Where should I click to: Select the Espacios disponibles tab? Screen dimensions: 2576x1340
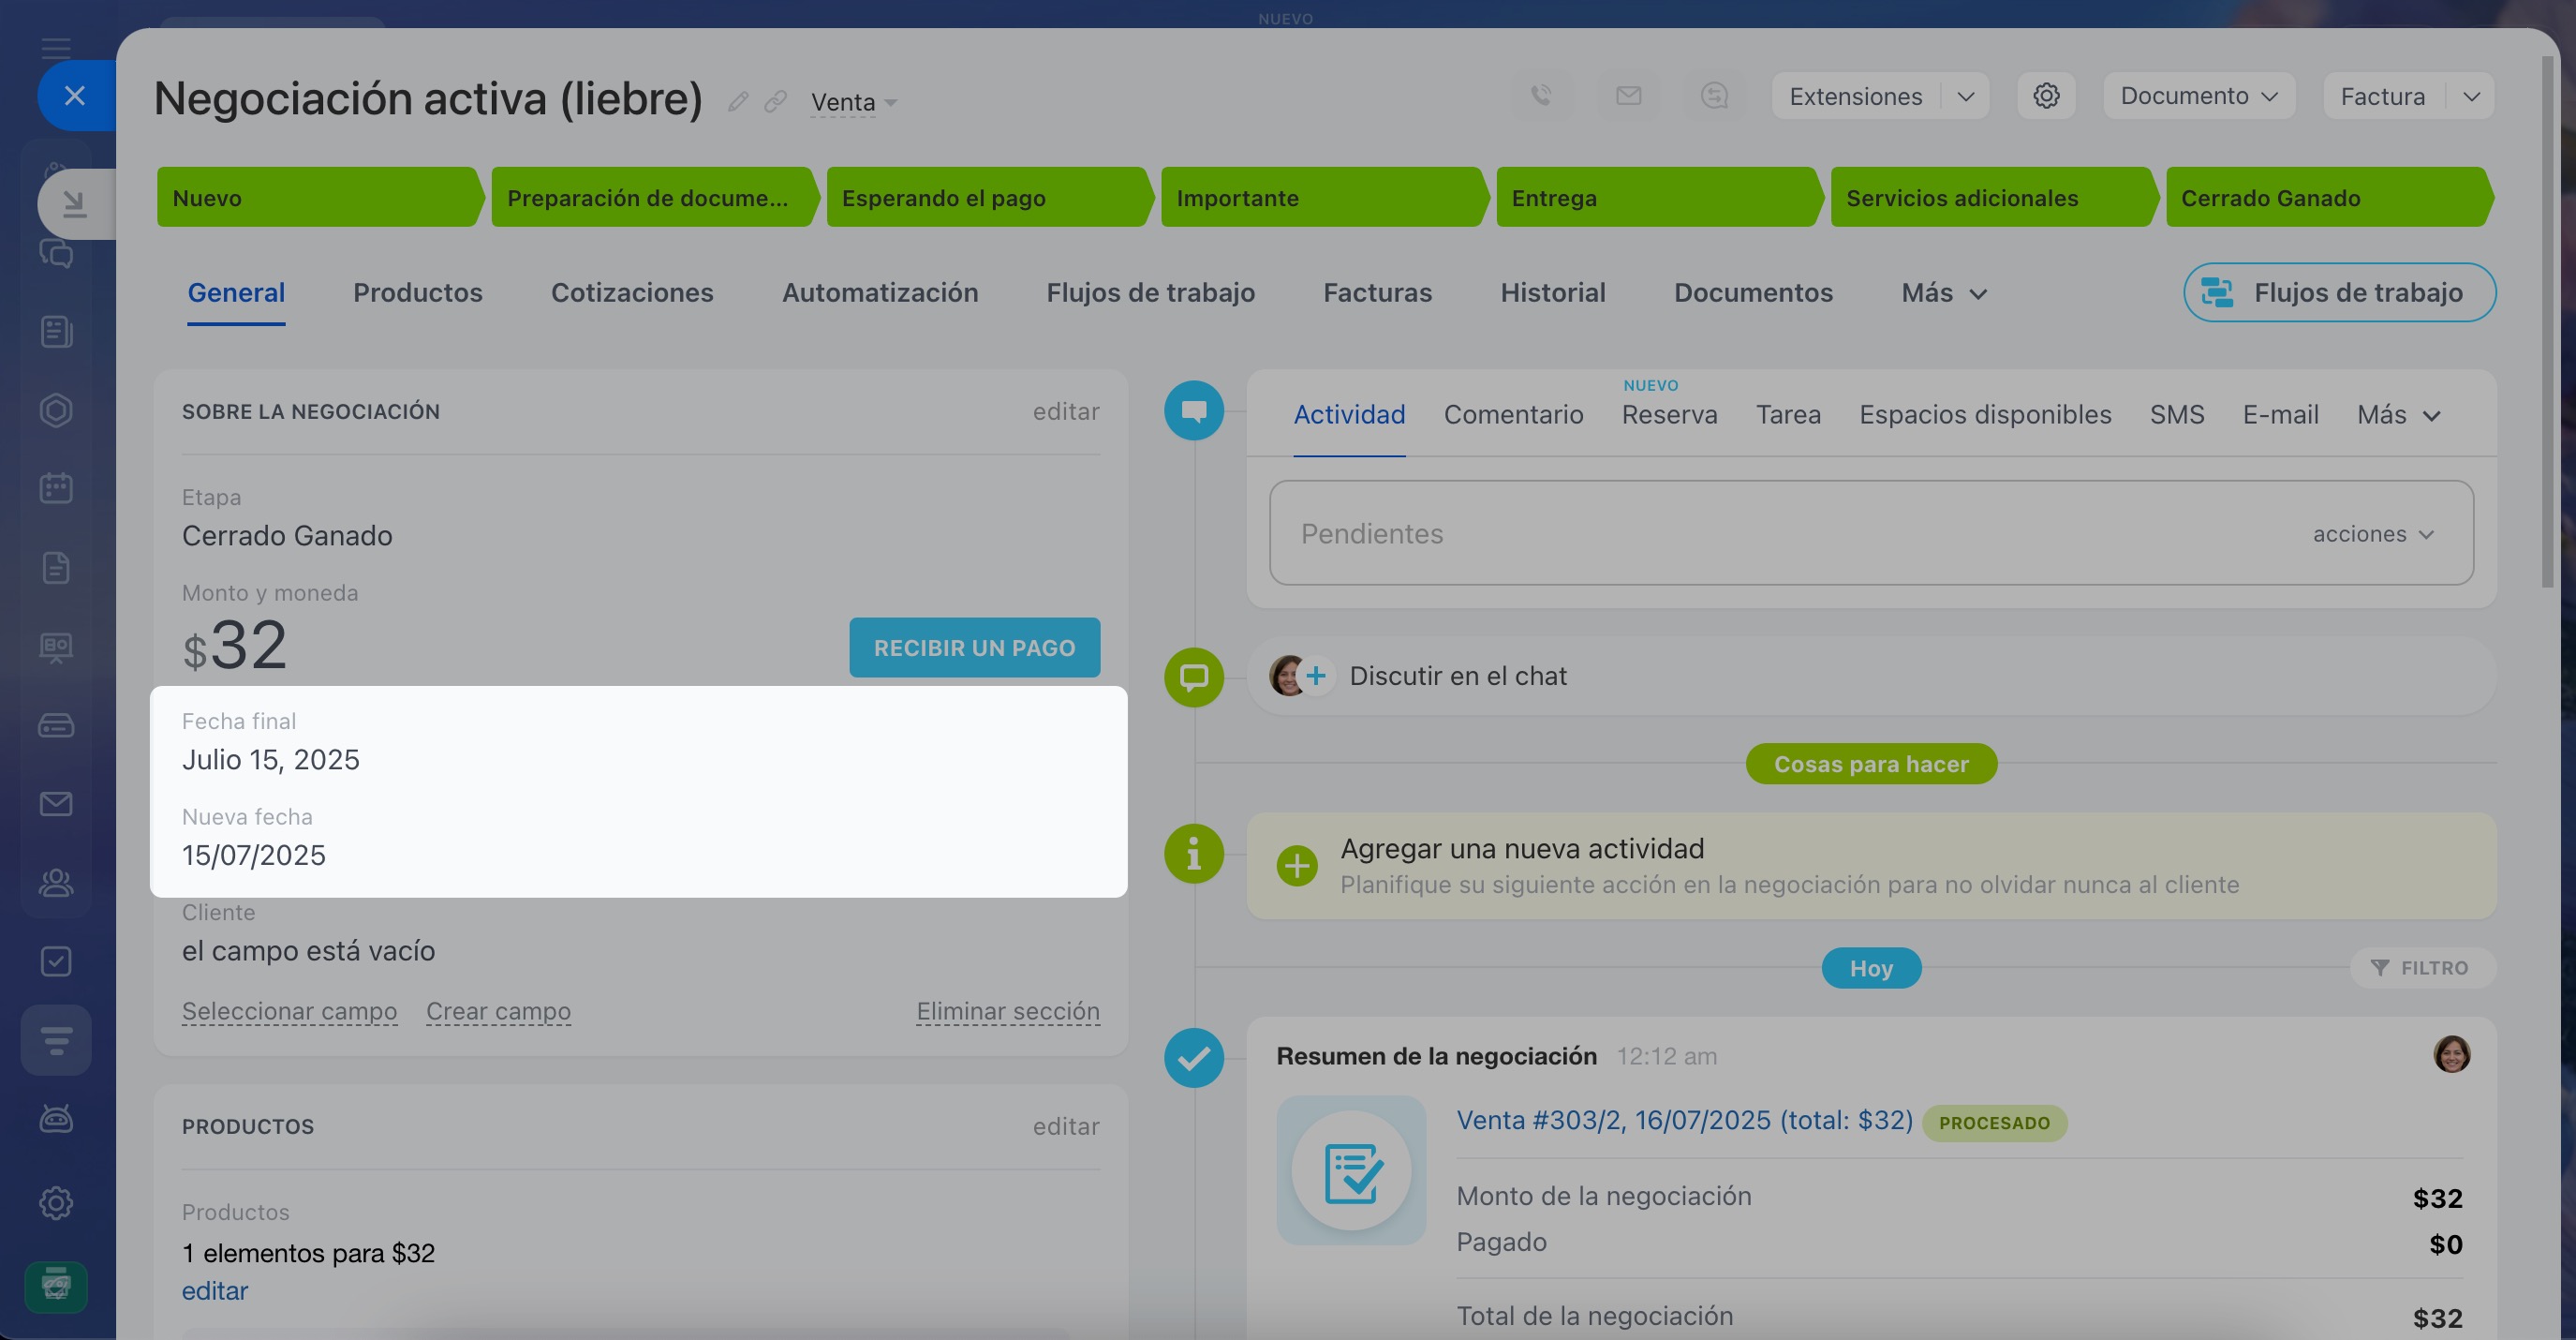[x=1985, y=415]
